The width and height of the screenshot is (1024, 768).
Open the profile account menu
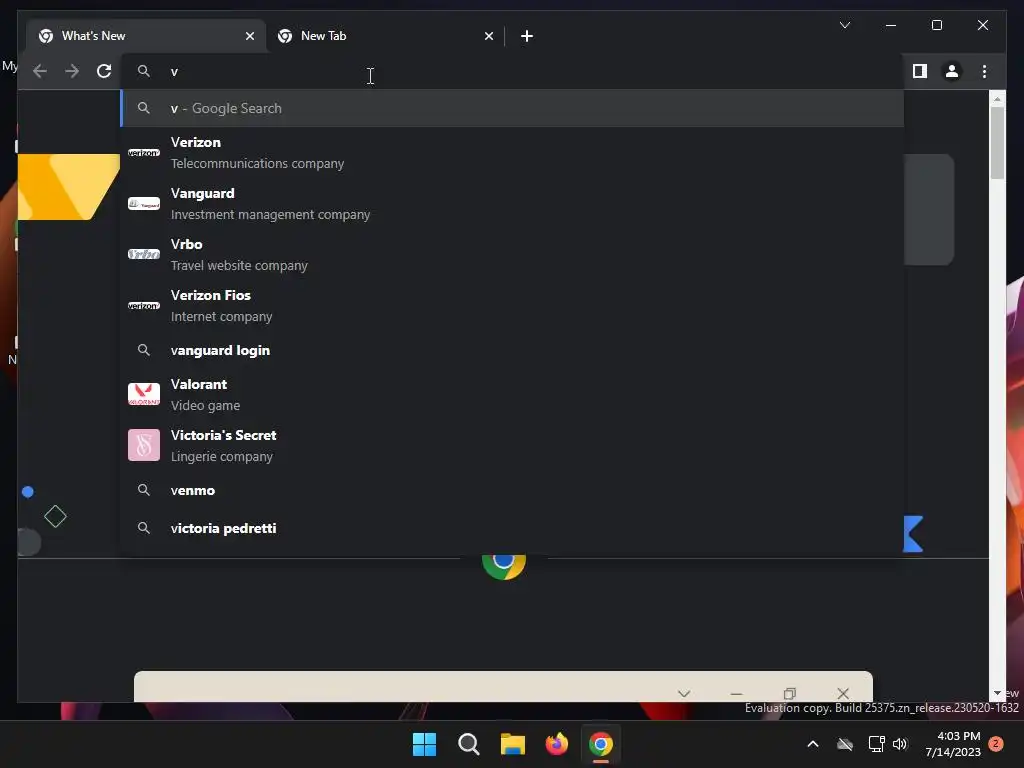[952, 71]
